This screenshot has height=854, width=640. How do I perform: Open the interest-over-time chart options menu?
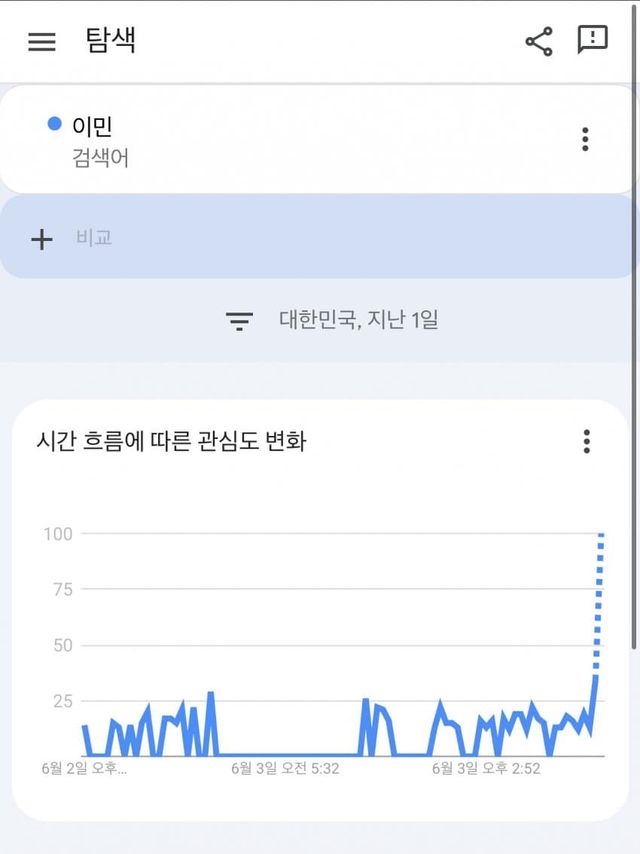[x=587, y=441]
